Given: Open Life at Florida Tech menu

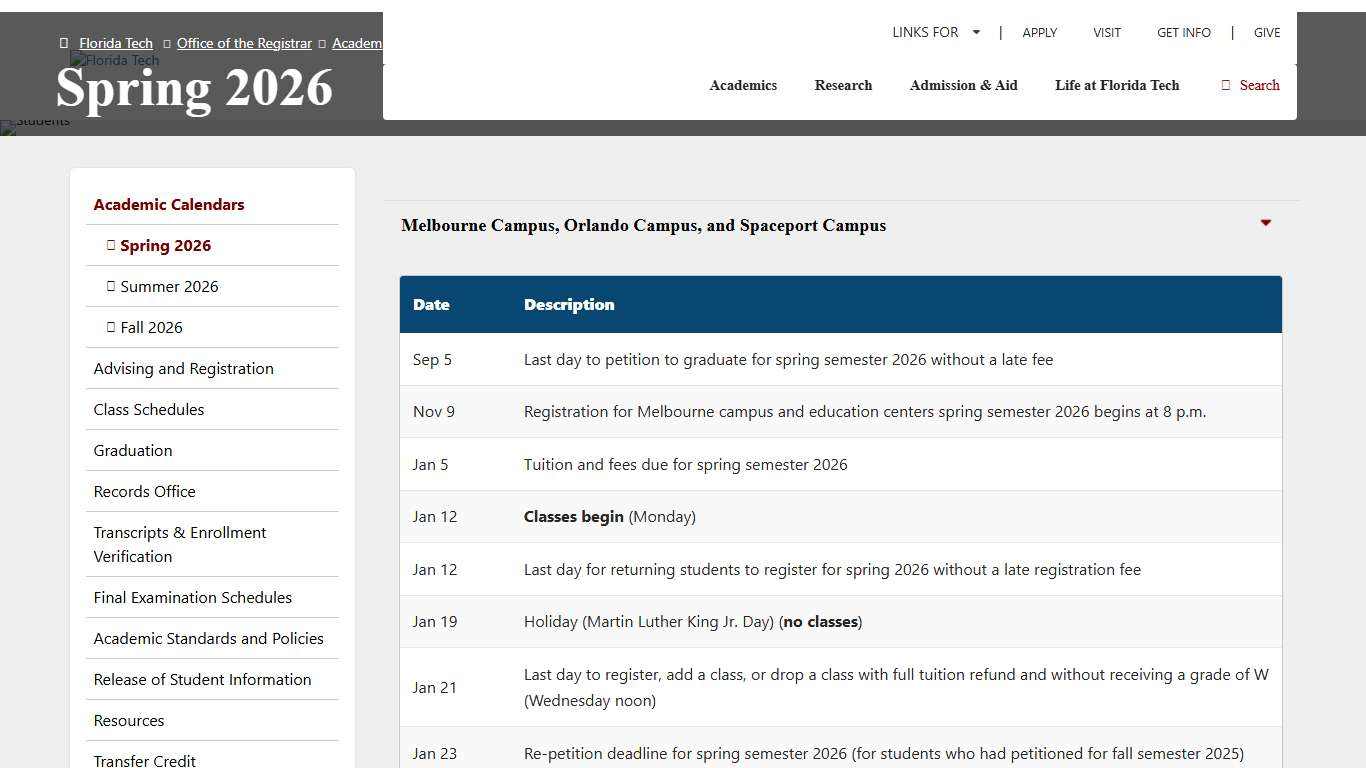Looking at the screenshot, I should coord(1117,86).
